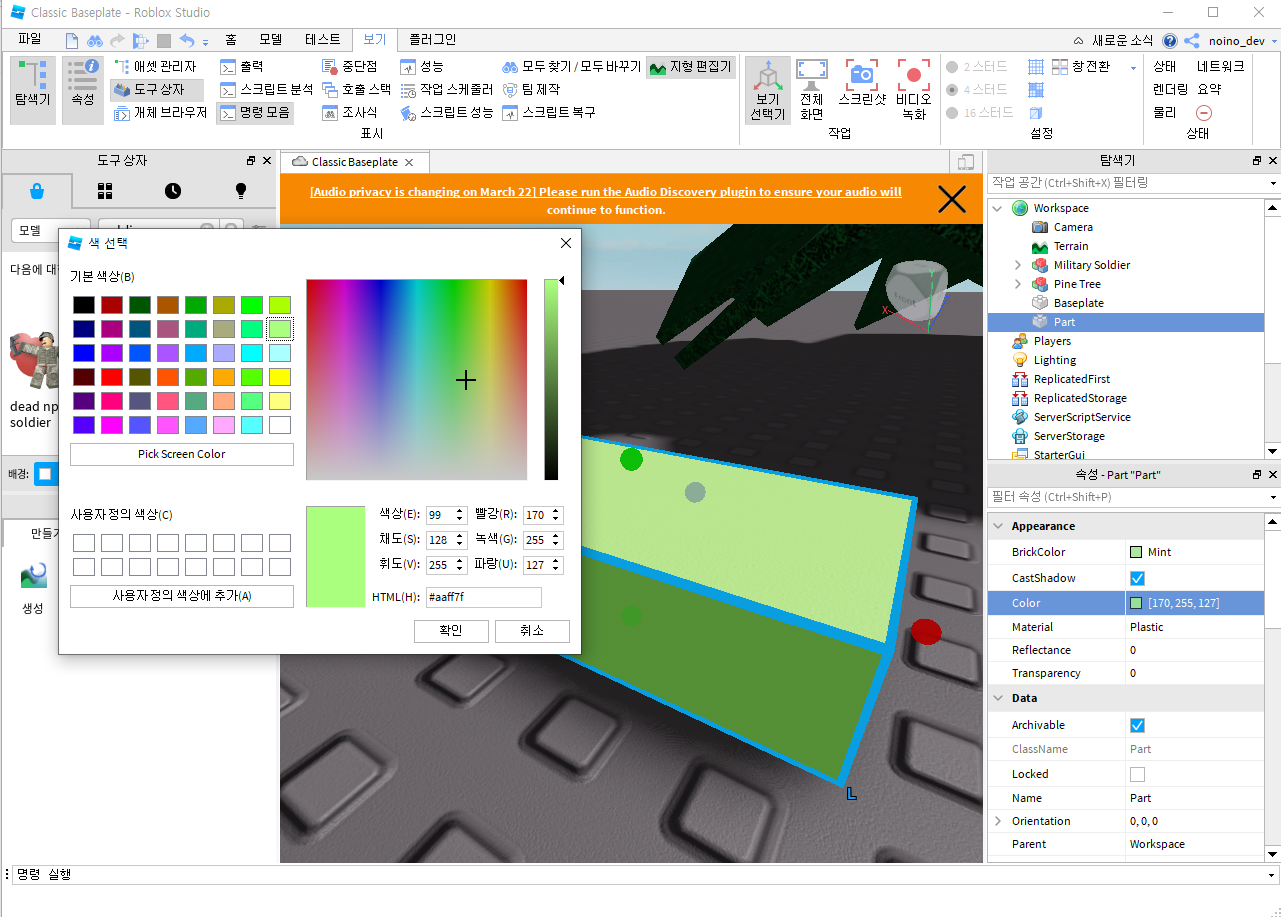This screenshot has width=1281, height=917.
Task: Open Toolbox Inventory grid tab
Action: pos(105,190)
